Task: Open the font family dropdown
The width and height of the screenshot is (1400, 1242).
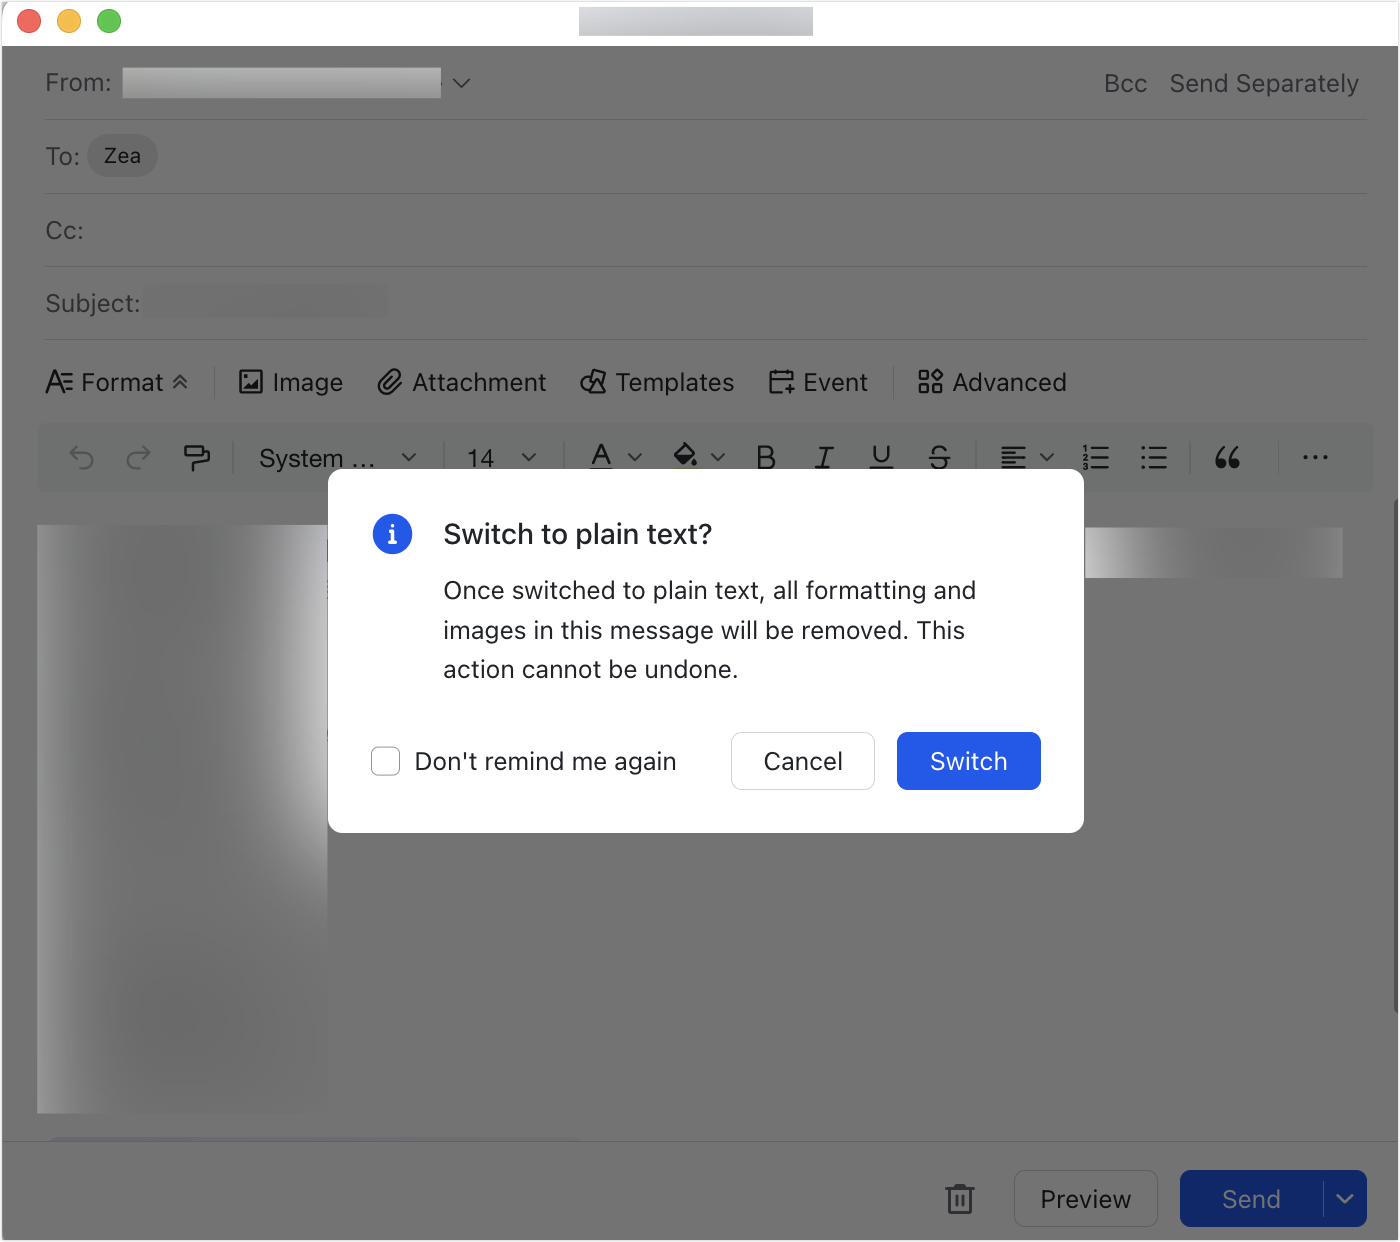Action: click(336, 457)
